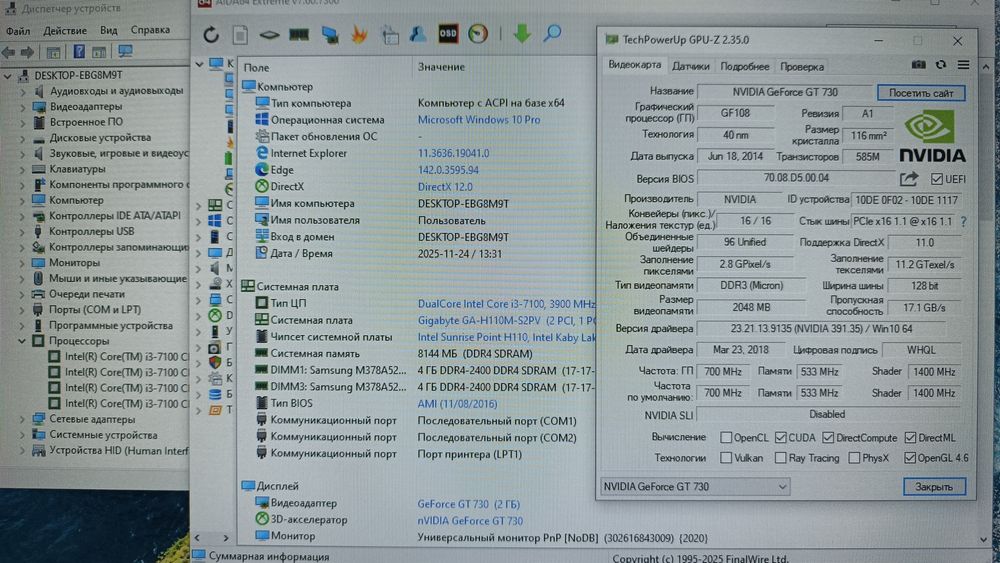Open the Действие menu
The image size is (1000, 563).
pyautogui.click(x=64, y=31)
